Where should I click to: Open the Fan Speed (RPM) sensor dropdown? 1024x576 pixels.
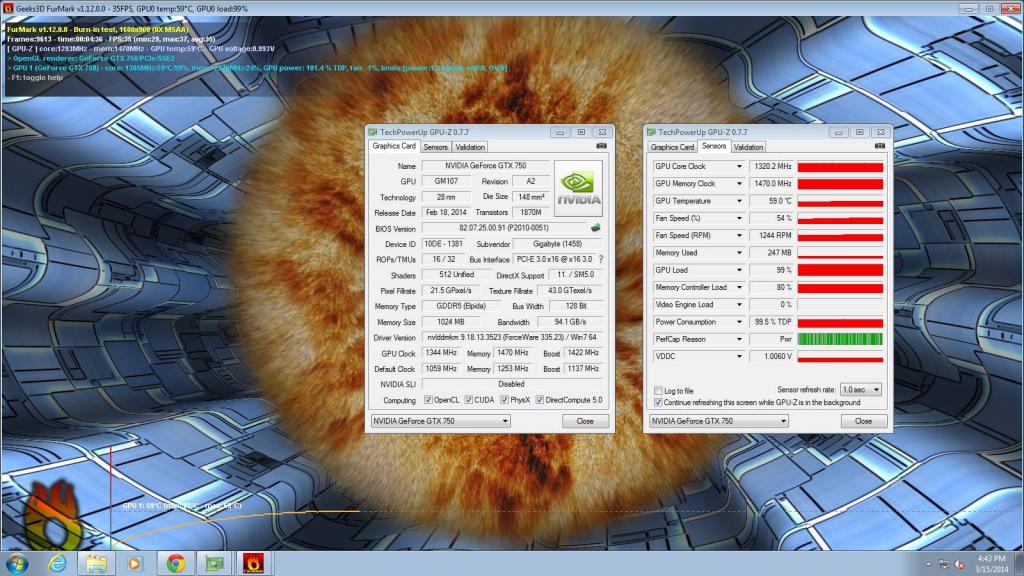tap(739, 235)
